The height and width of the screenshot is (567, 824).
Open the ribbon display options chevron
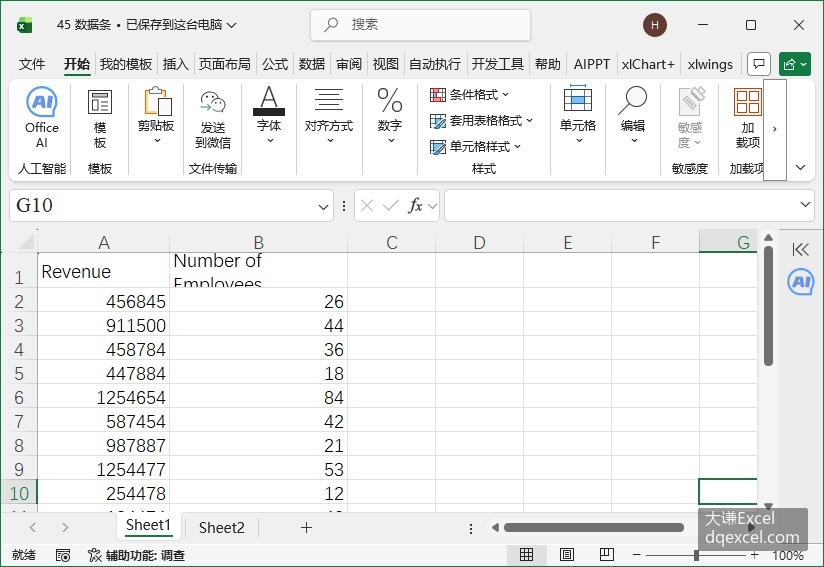(800, 168)
